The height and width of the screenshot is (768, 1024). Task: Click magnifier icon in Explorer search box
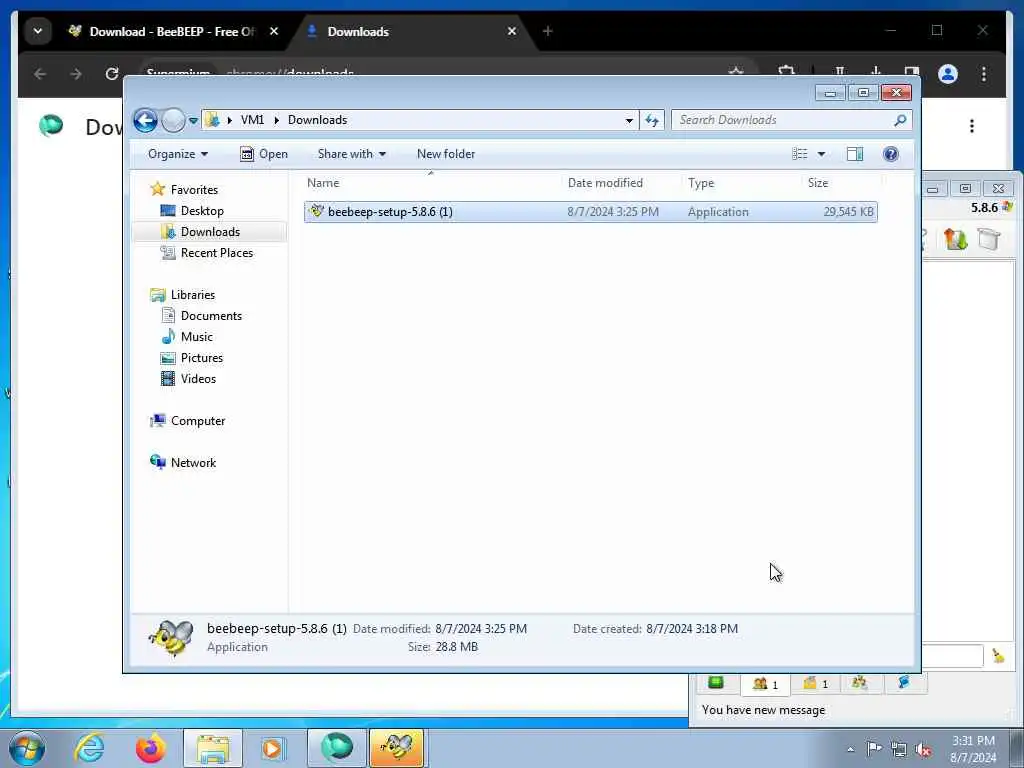click(x=901, y=120)
